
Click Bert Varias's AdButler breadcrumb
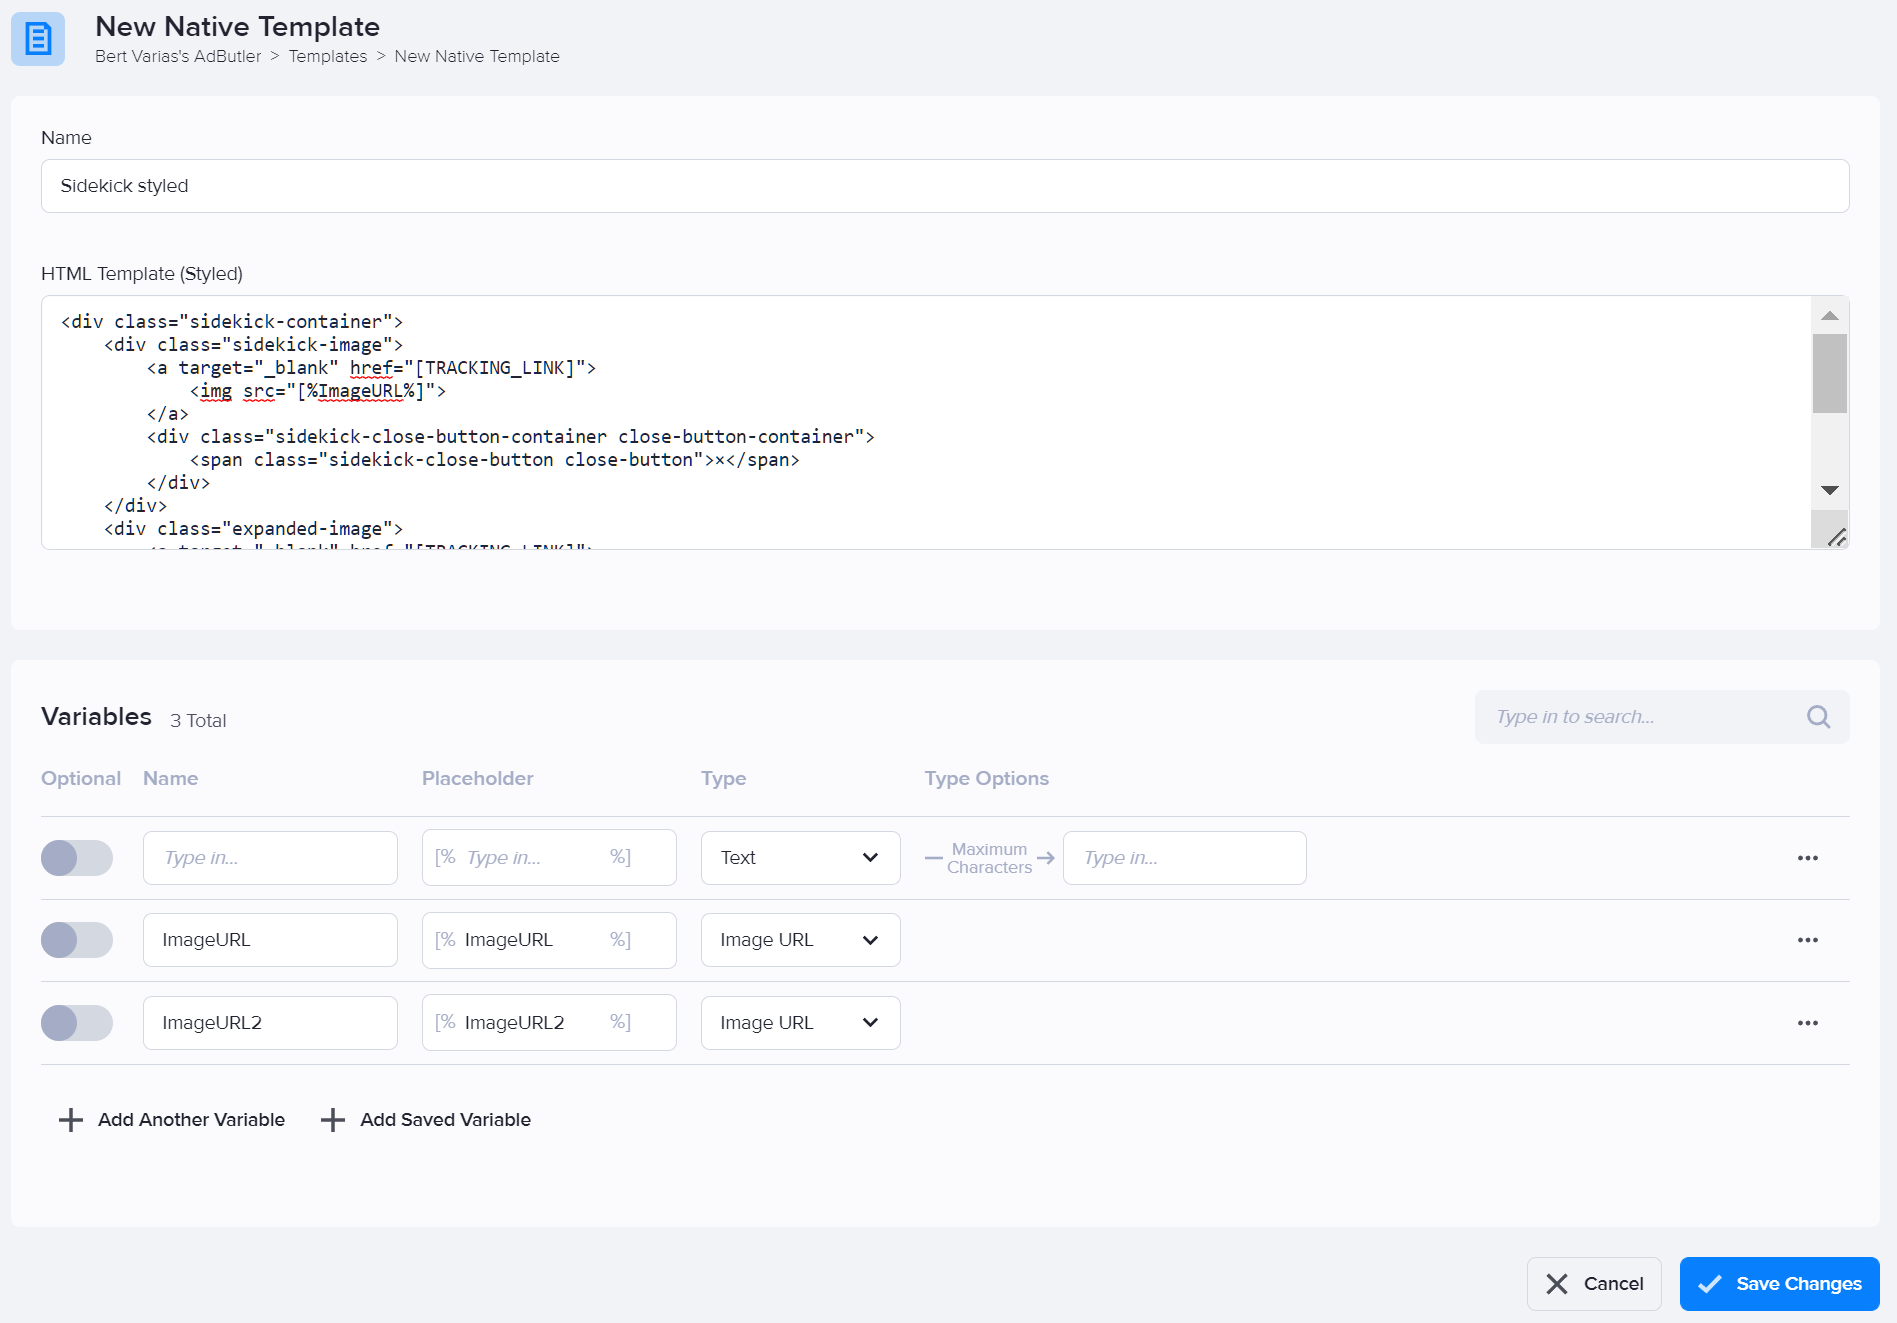(x=178, y=56)
